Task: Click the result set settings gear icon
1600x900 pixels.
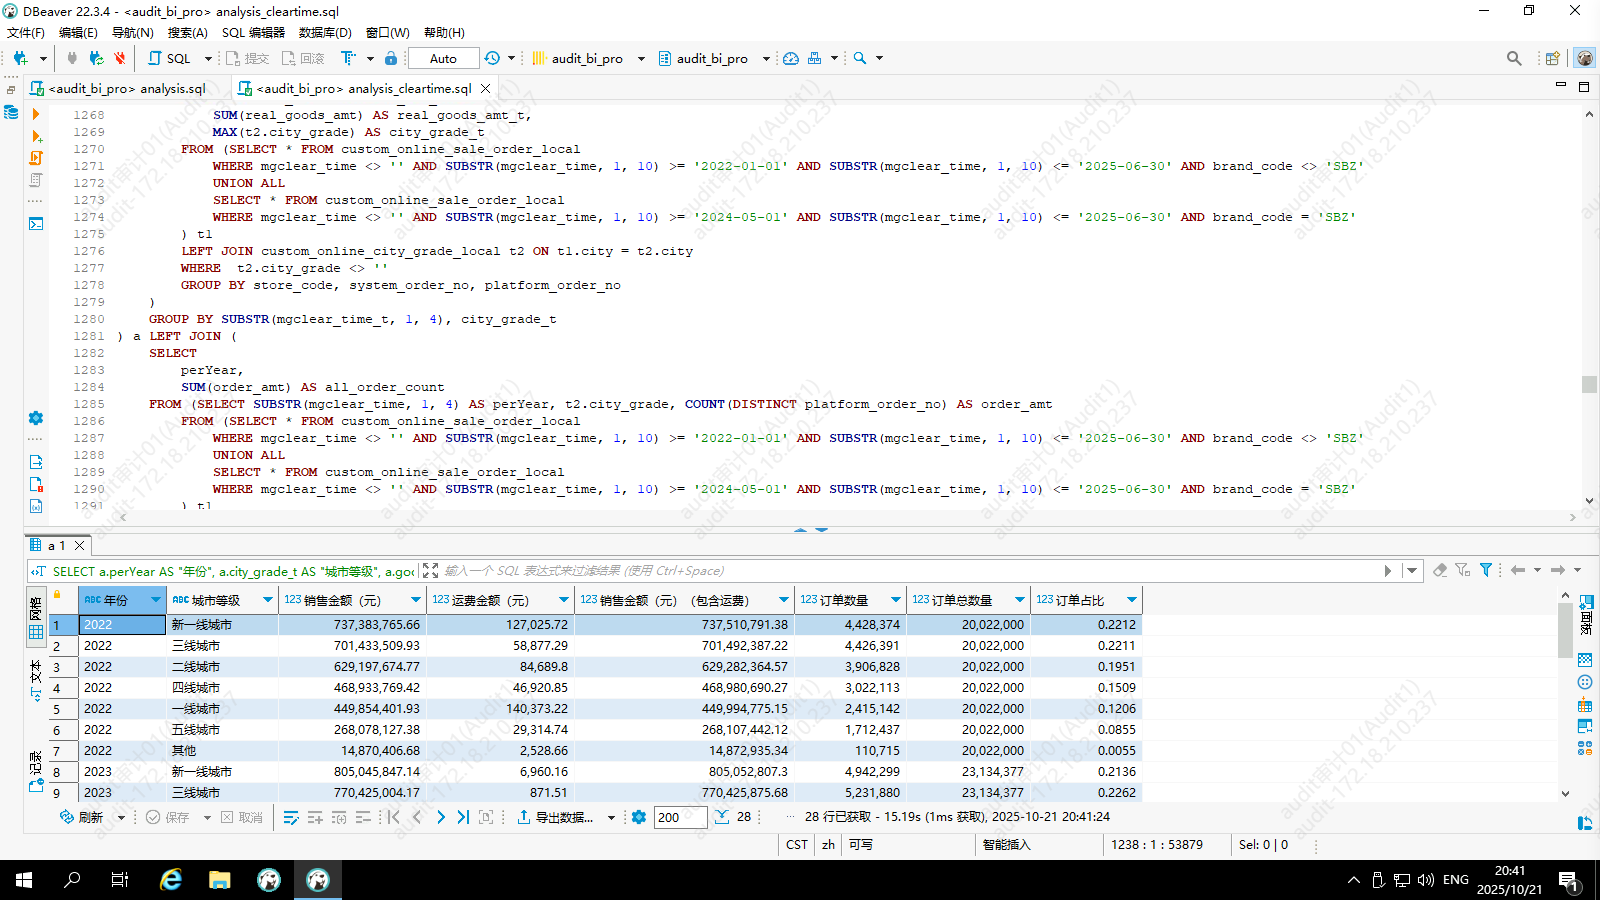Action: (x=639, y=817)
